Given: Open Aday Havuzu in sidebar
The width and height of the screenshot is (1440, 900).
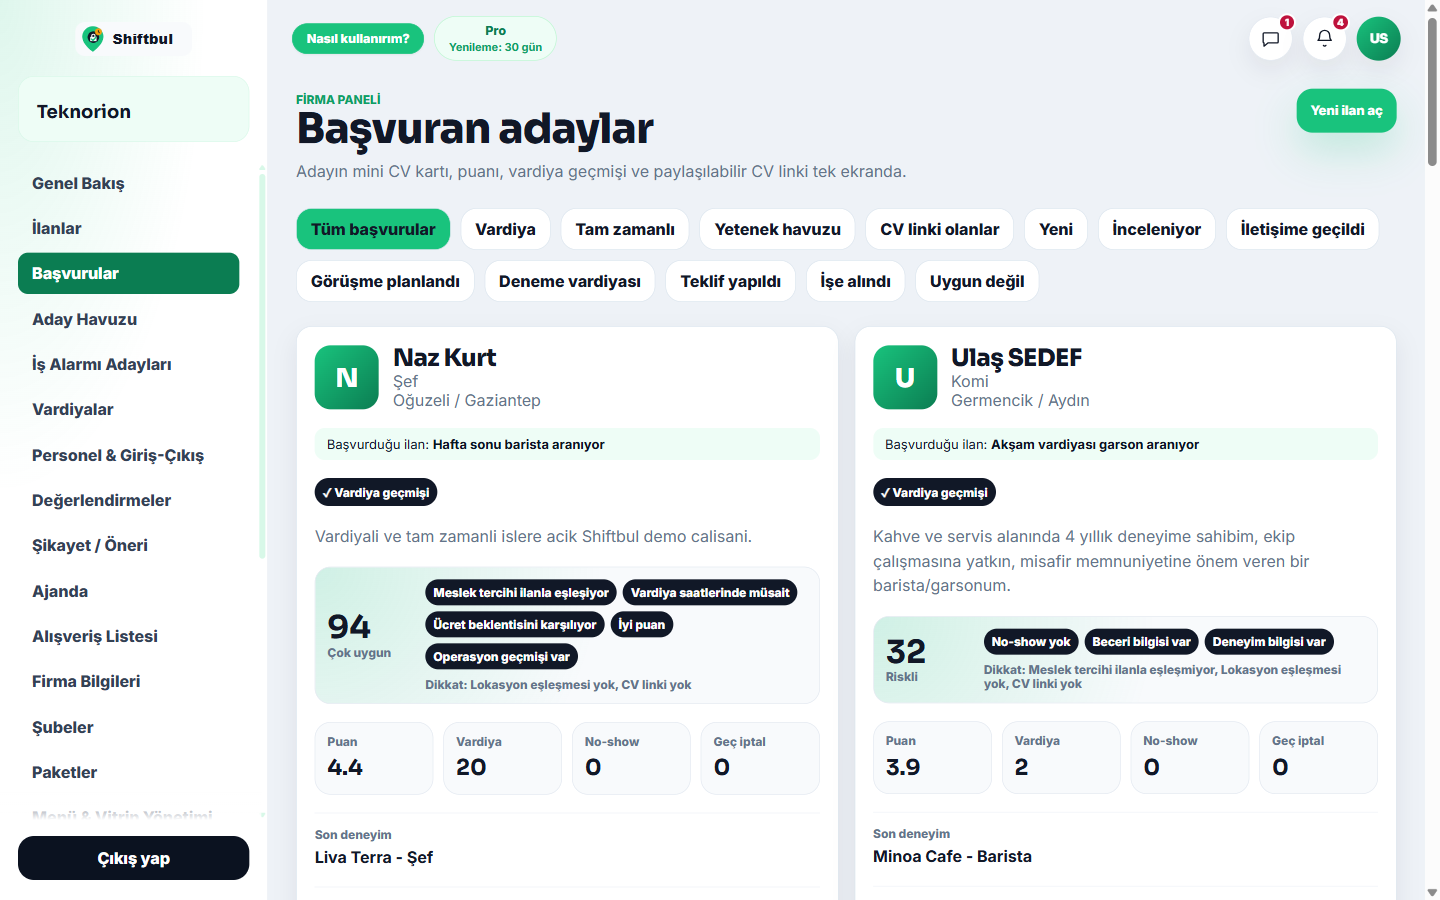Looking at the screenshot, I should (128, 319).
